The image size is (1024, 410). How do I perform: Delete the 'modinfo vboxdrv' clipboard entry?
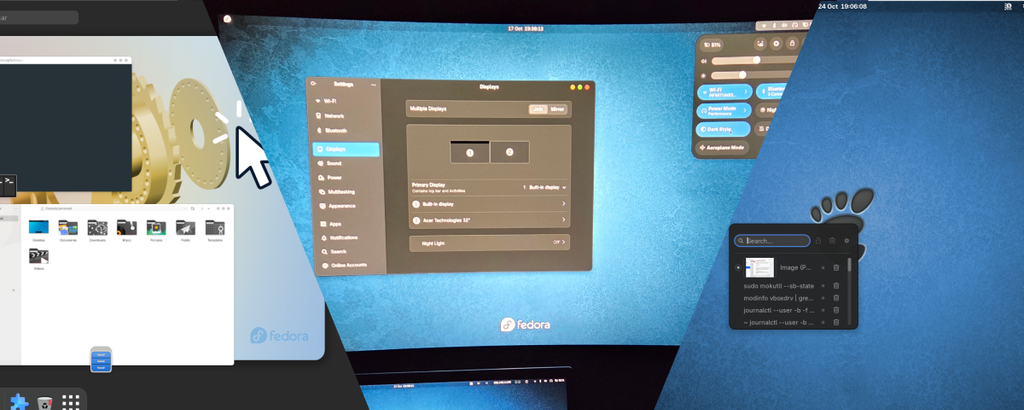836,298
